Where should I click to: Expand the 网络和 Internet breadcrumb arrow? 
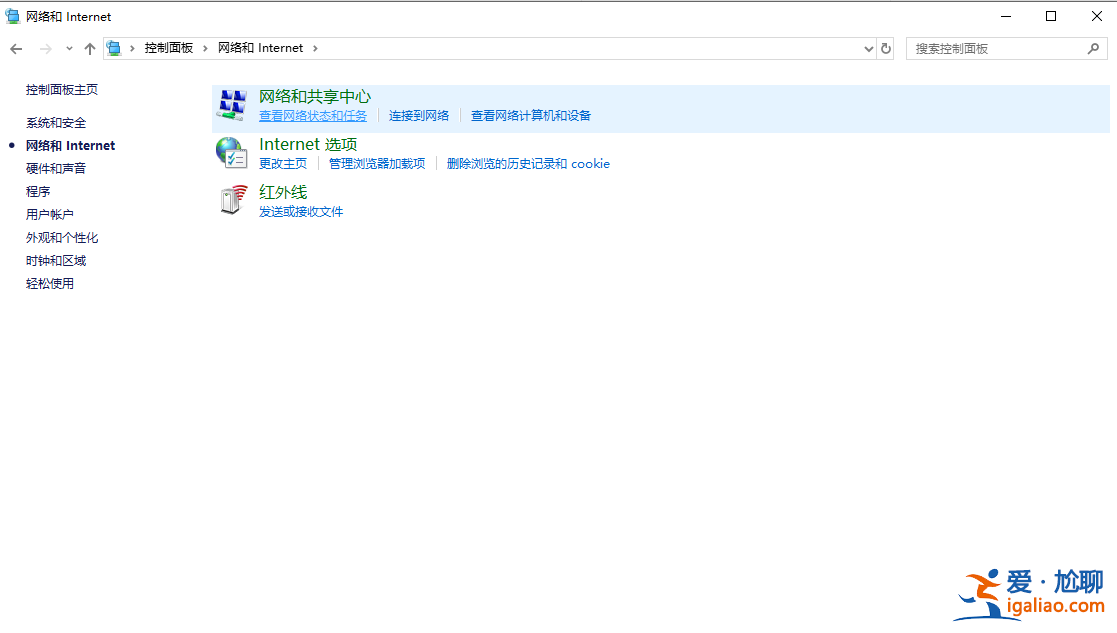click(x=314, y=47)
